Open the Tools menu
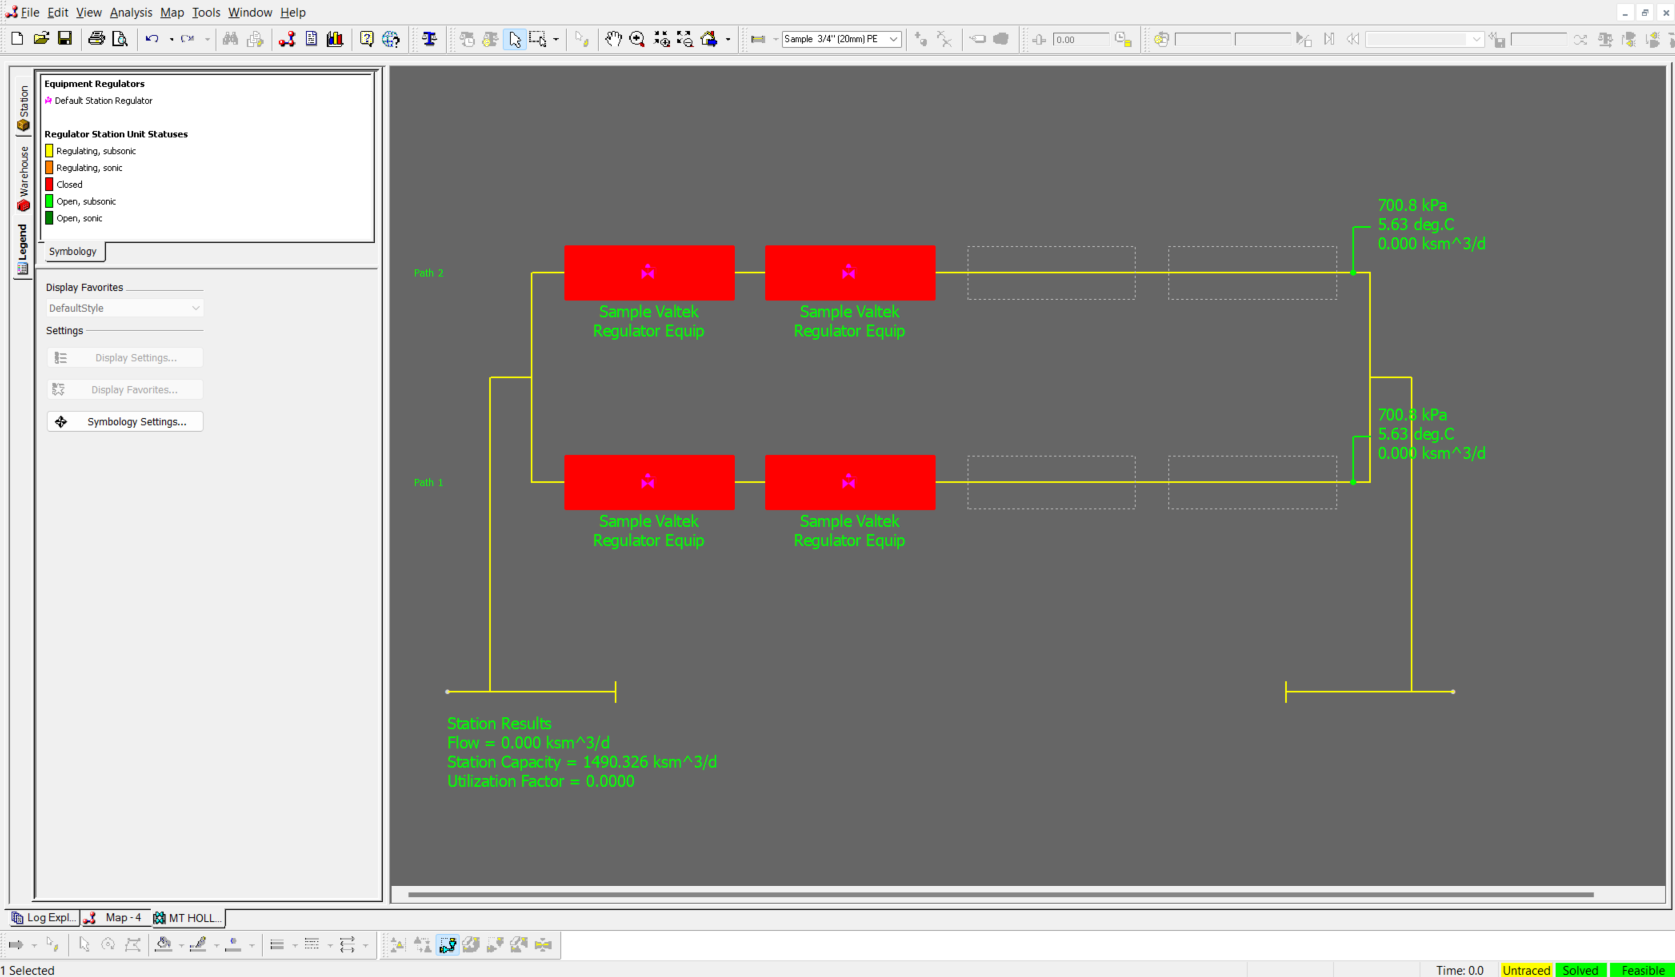The height and width of the screenshot is (977, 1675). pyautogui.click(x=206, y=12)
